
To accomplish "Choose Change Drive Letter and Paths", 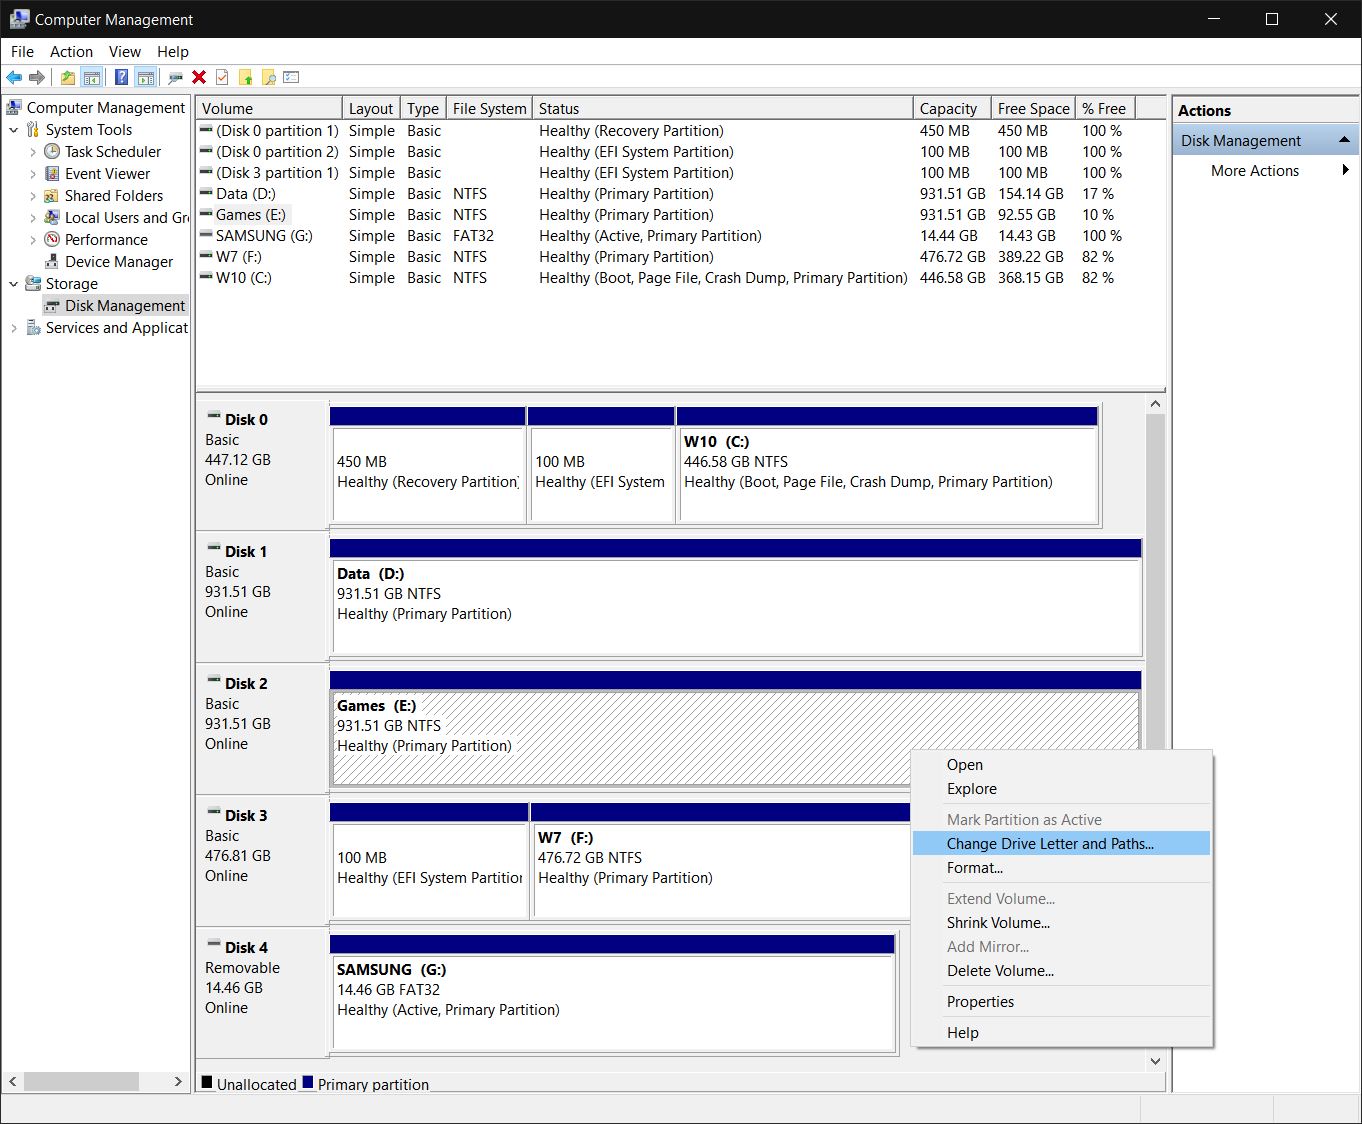I will tap(1062, 844).
